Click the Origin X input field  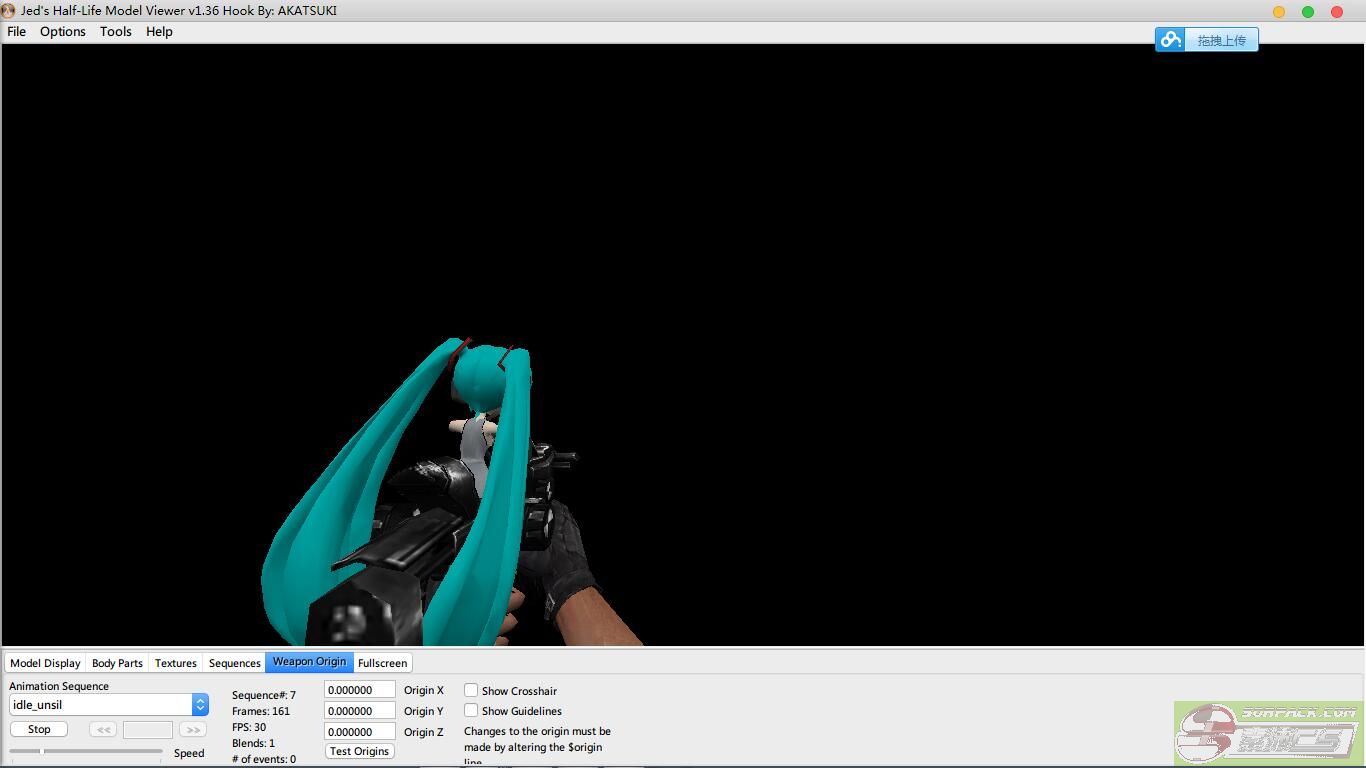pos(359,690)
